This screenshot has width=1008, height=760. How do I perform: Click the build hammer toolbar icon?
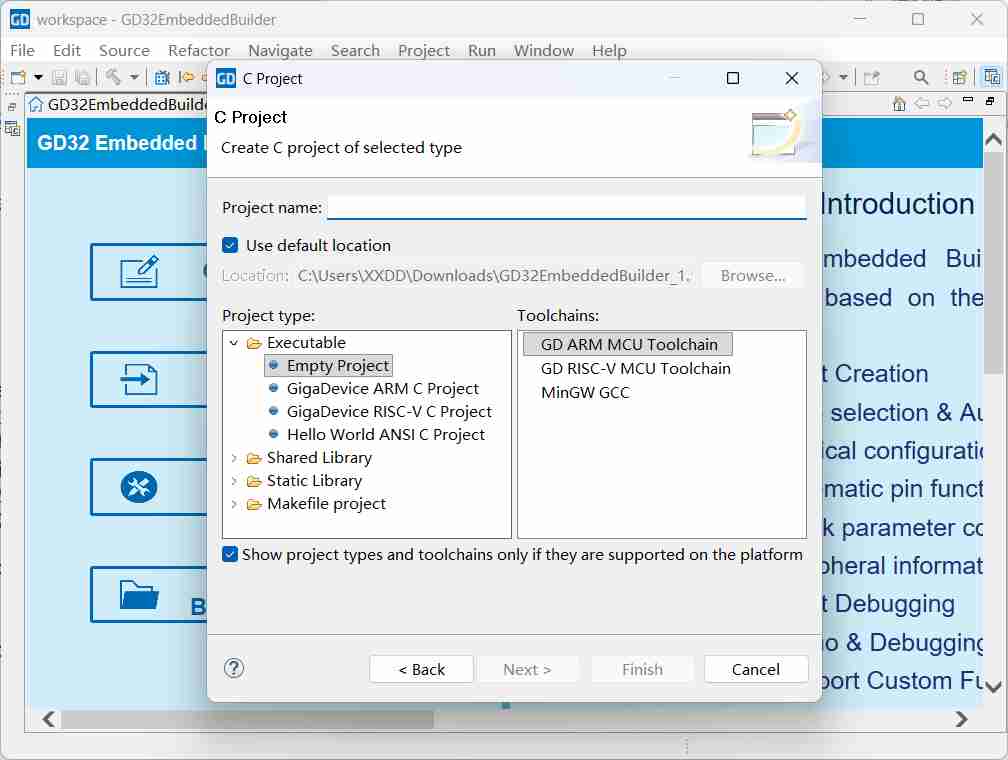pos(113,77)
